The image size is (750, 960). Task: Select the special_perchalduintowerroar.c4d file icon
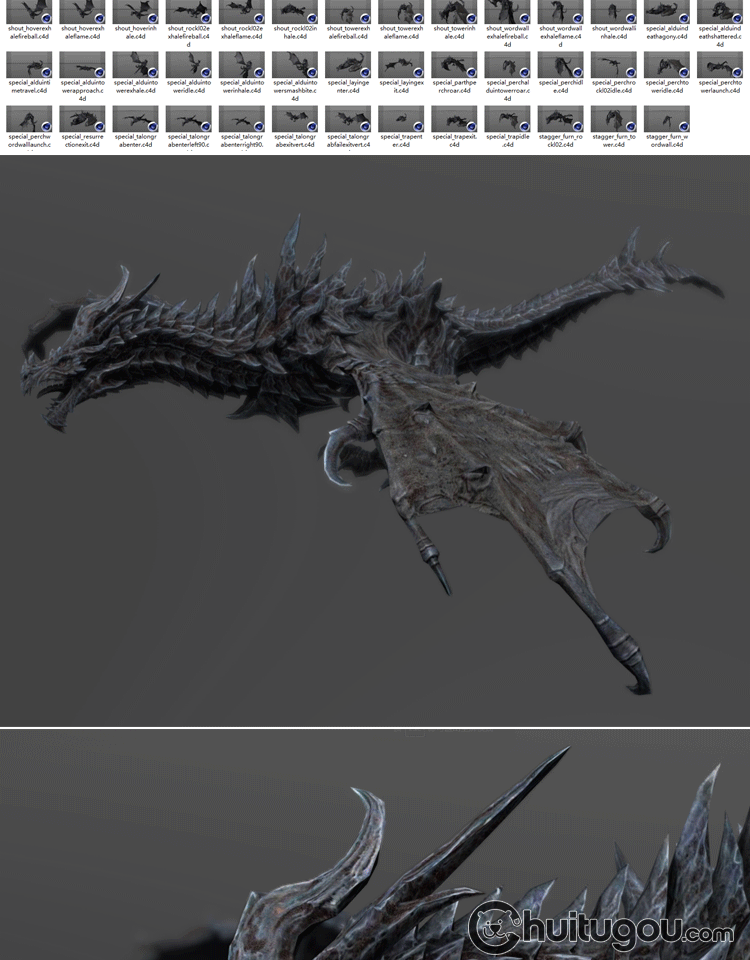coord(508,65)
